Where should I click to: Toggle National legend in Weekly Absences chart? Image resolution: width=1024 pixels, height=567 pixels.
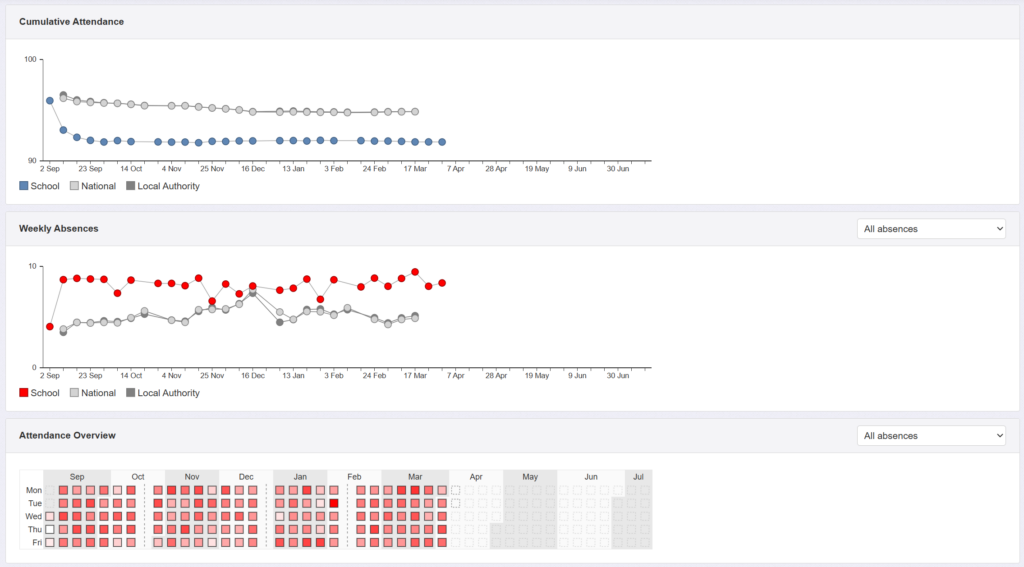[x=93, y=393]
